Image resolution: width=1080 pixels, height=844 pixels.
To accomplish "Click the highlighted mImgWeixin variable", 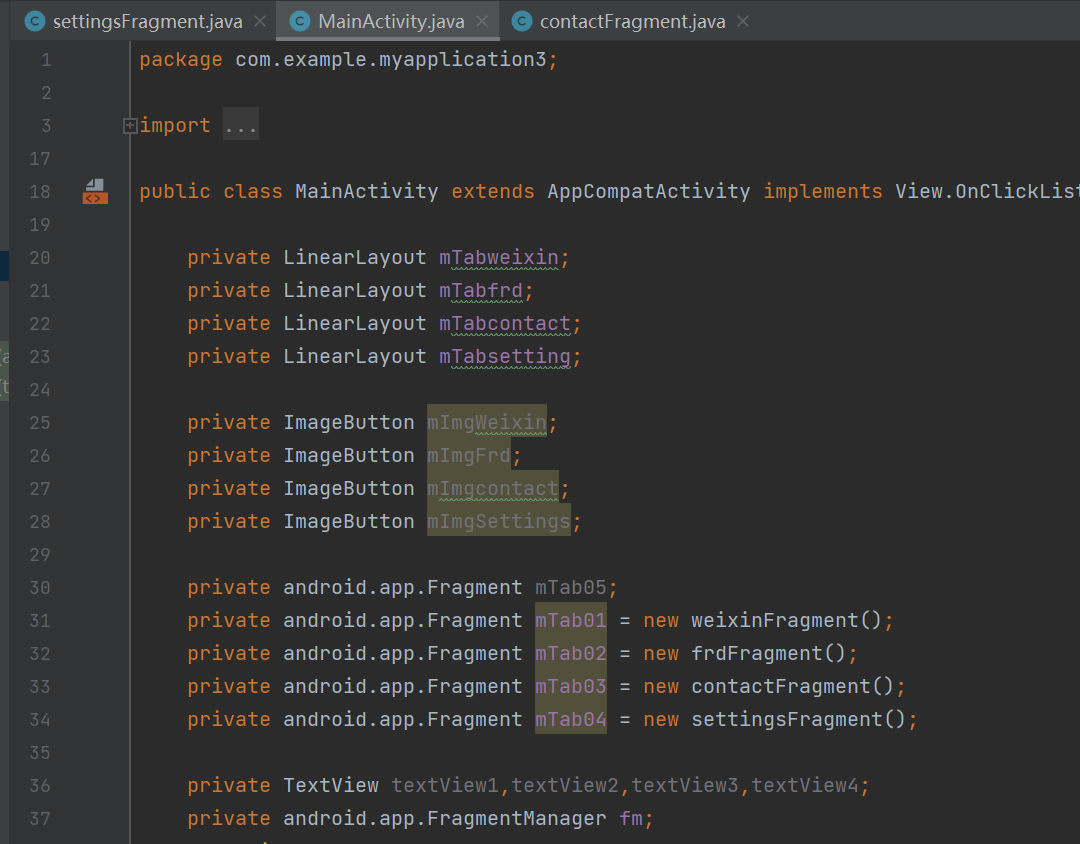I will (487, 422).
